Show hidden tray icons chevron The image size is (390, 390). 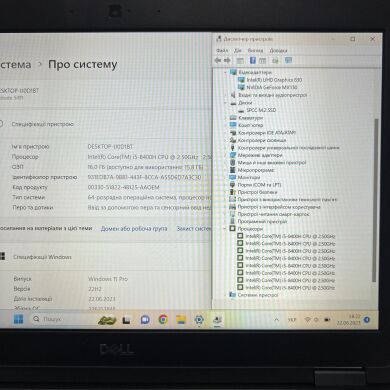point(276,320)
